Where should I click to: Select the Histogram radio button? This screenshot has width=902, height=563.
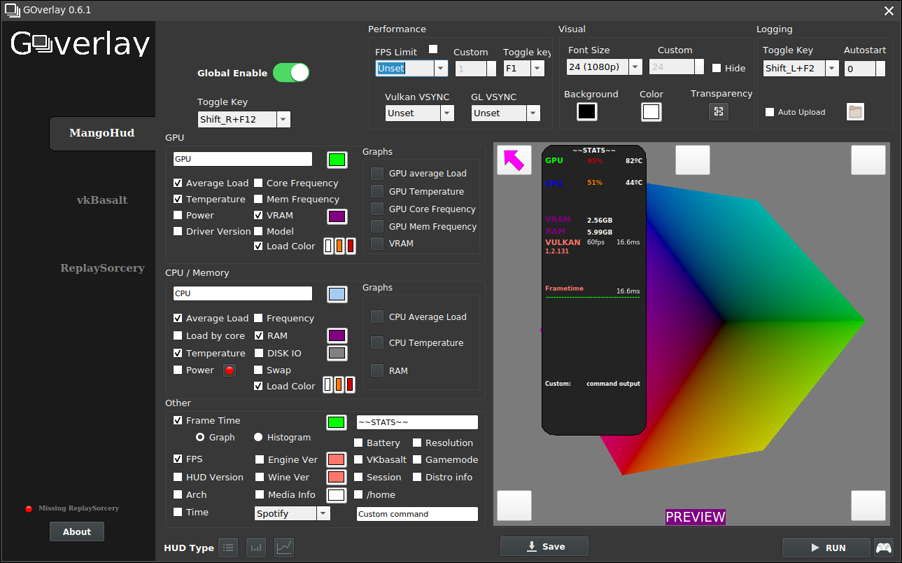pyautogui.click(x=258, y=437)
